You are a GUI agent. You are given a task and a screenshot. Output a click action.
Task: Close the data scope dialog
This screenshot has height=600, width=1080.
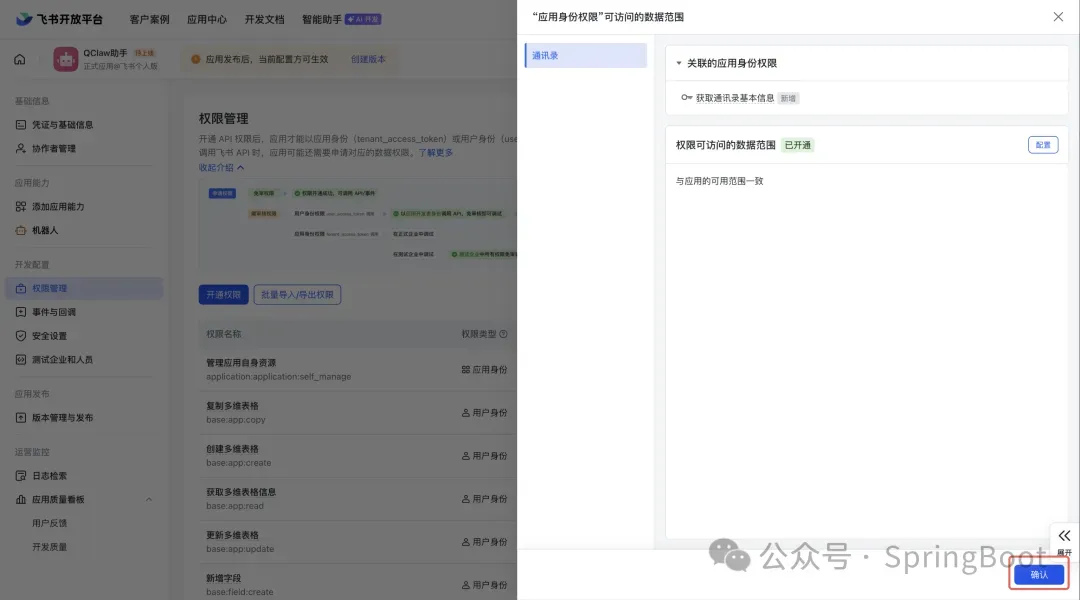(x=1059, y=17)
